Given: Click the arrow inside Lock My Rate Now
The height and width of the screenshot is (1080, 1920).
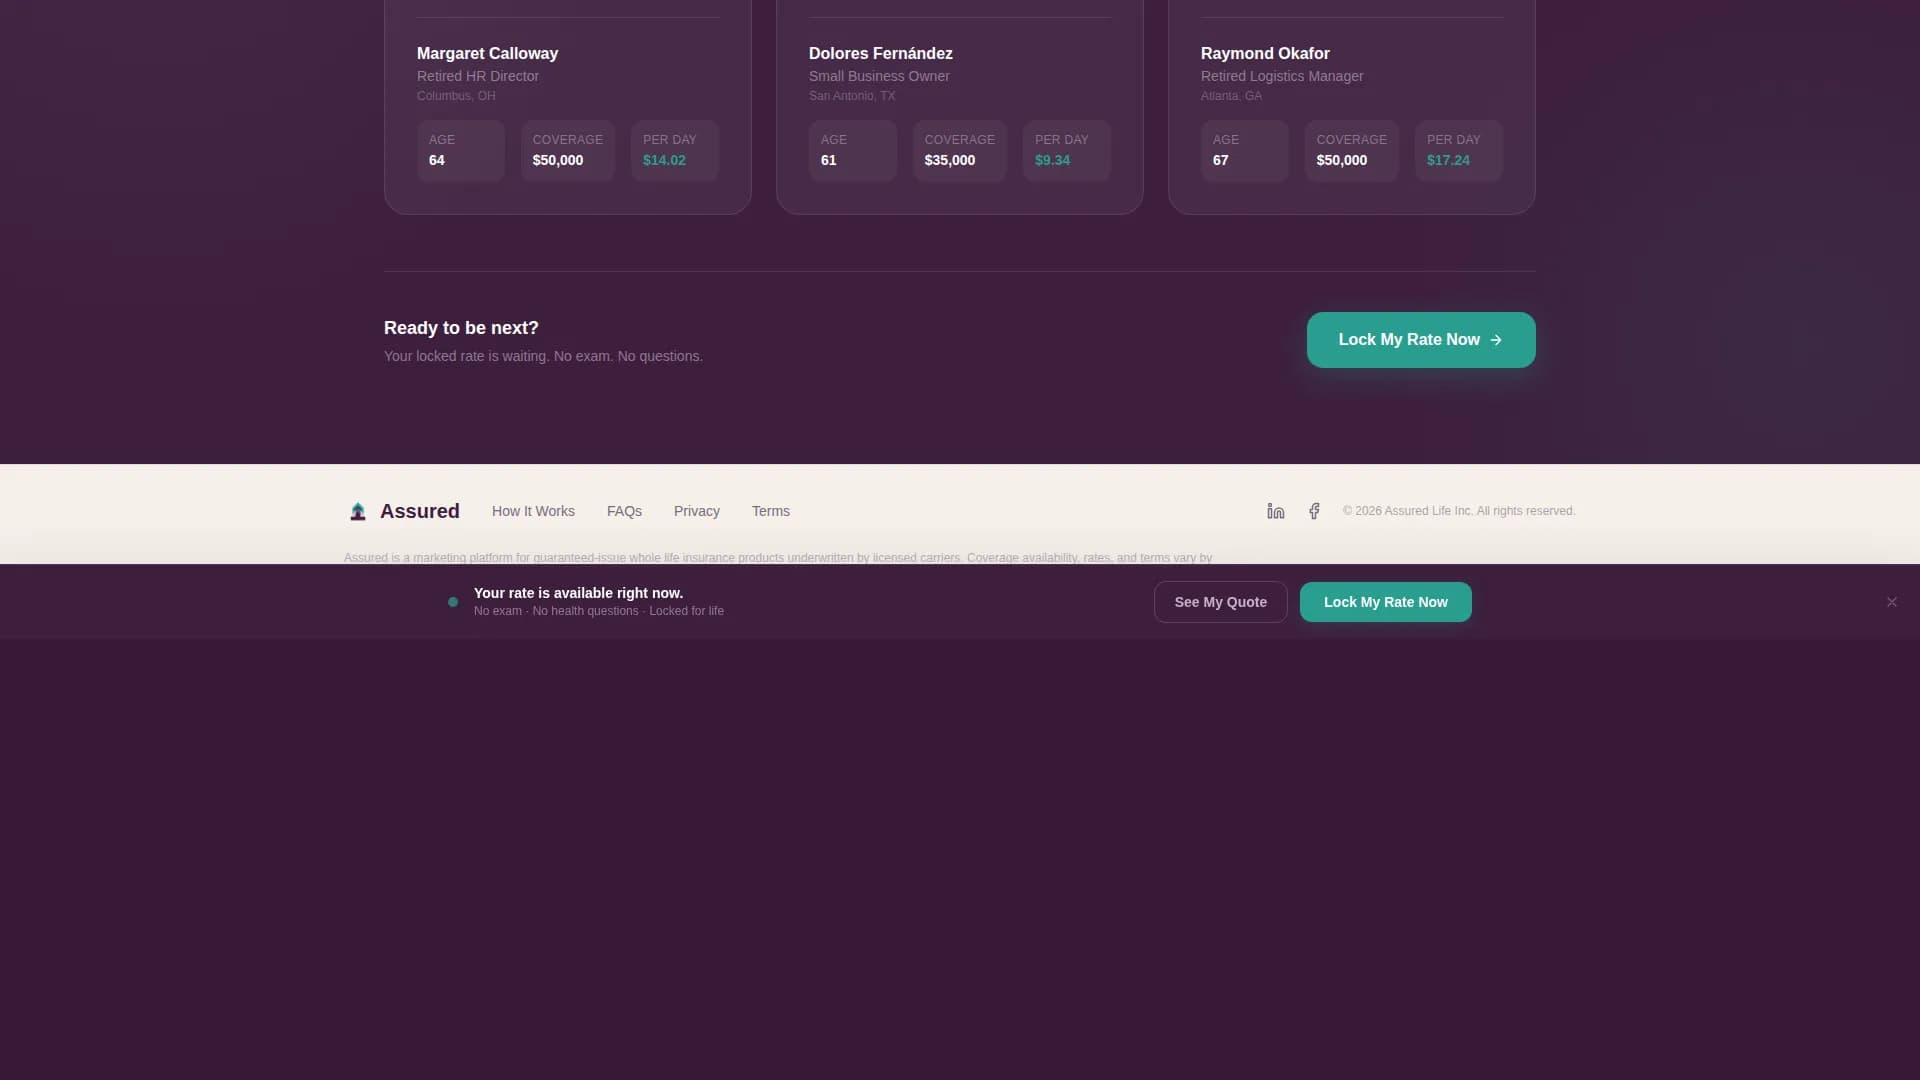Looking at the screenshot, I should [1496, 340].
